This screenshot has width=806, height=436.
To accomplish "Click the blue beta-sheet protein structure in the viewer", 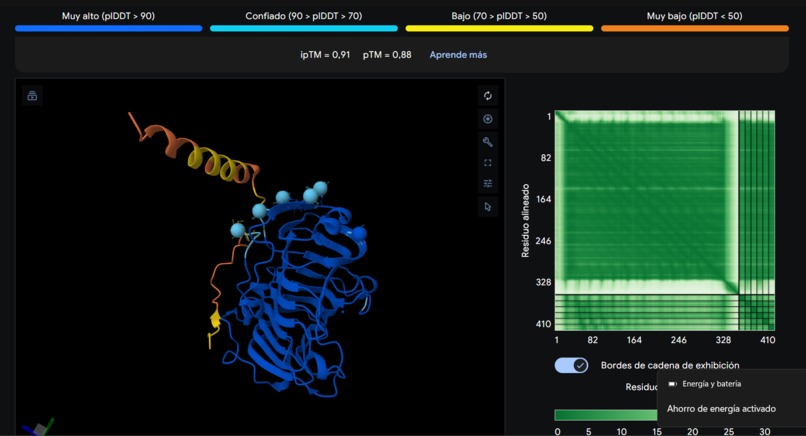I will 303,298.
